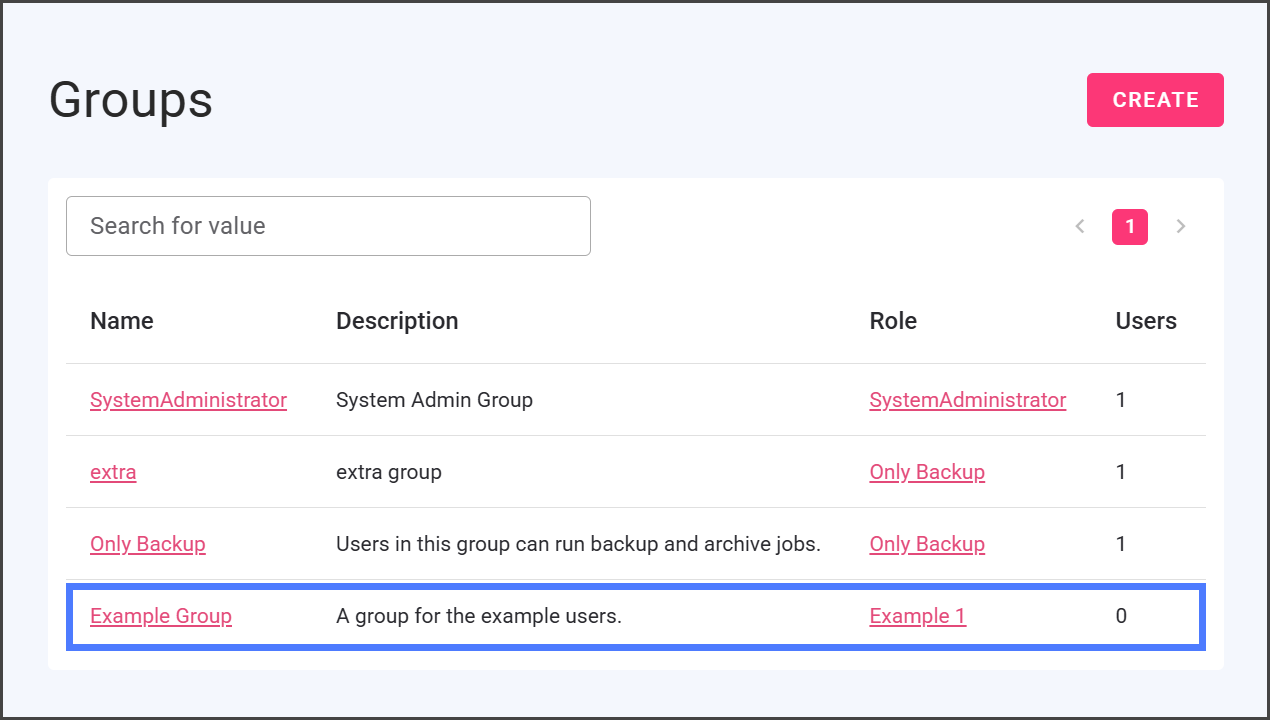Open the 'extra' group link
1270x720 pixels.
(113, 472)
